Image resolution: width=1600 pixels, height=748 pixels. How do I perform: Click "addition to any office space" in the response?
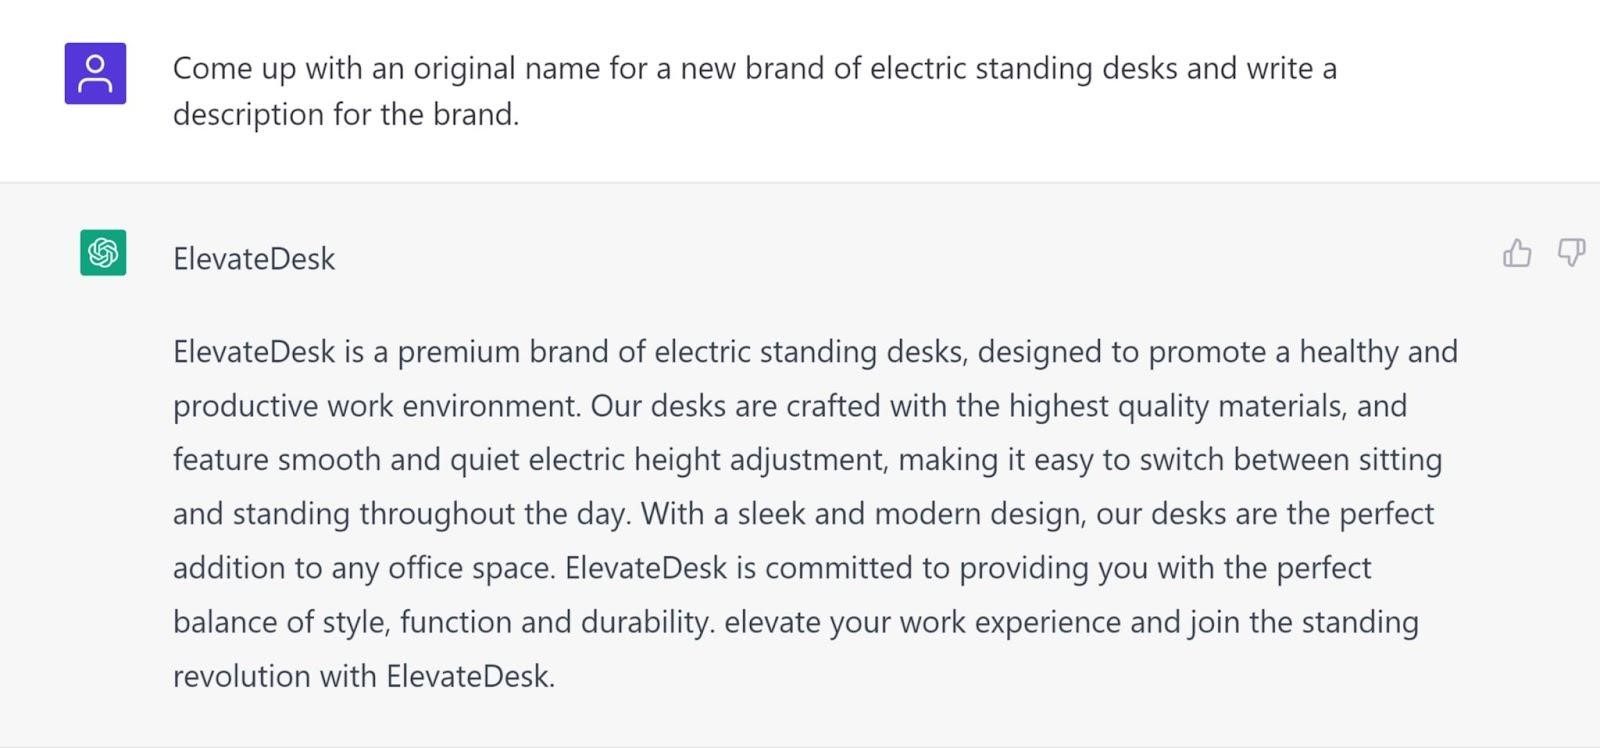click(x=363, y=568)
